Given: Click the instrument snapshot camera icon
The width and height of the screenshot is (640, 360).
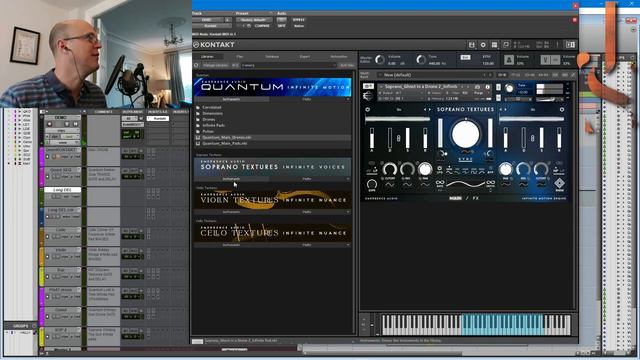Looking at the screenshot, I should pyautogui.click(x=477, y=87).
